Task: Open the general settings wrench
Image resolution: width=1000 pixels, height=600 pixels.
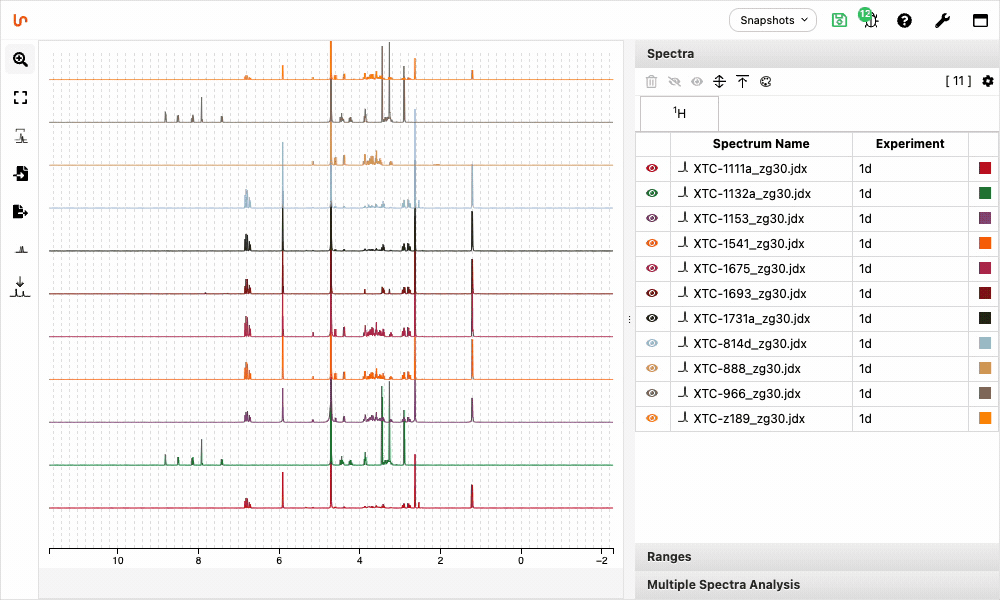Action: click(942, 20)
